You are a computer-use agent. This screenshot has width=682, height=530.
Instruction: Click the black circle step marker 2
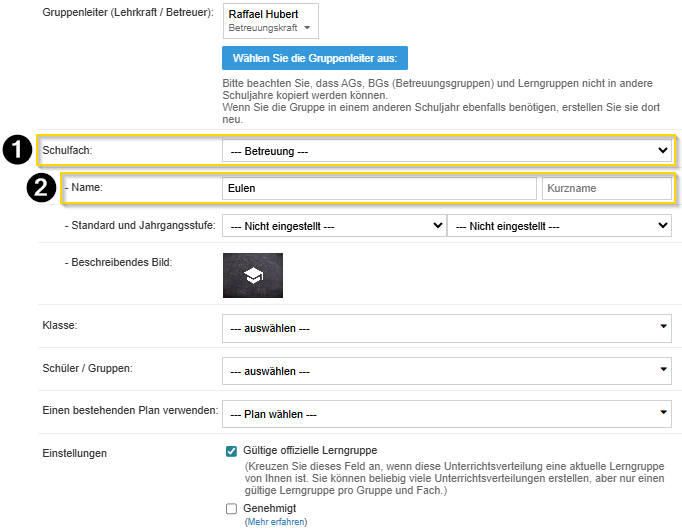coord(41,188)
